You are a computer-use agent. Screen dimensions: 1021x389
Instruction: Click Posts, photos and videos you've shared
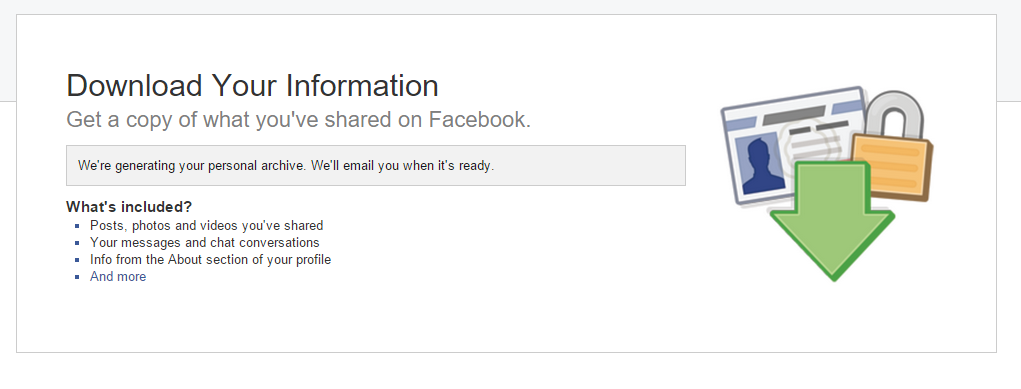(206, 225)
